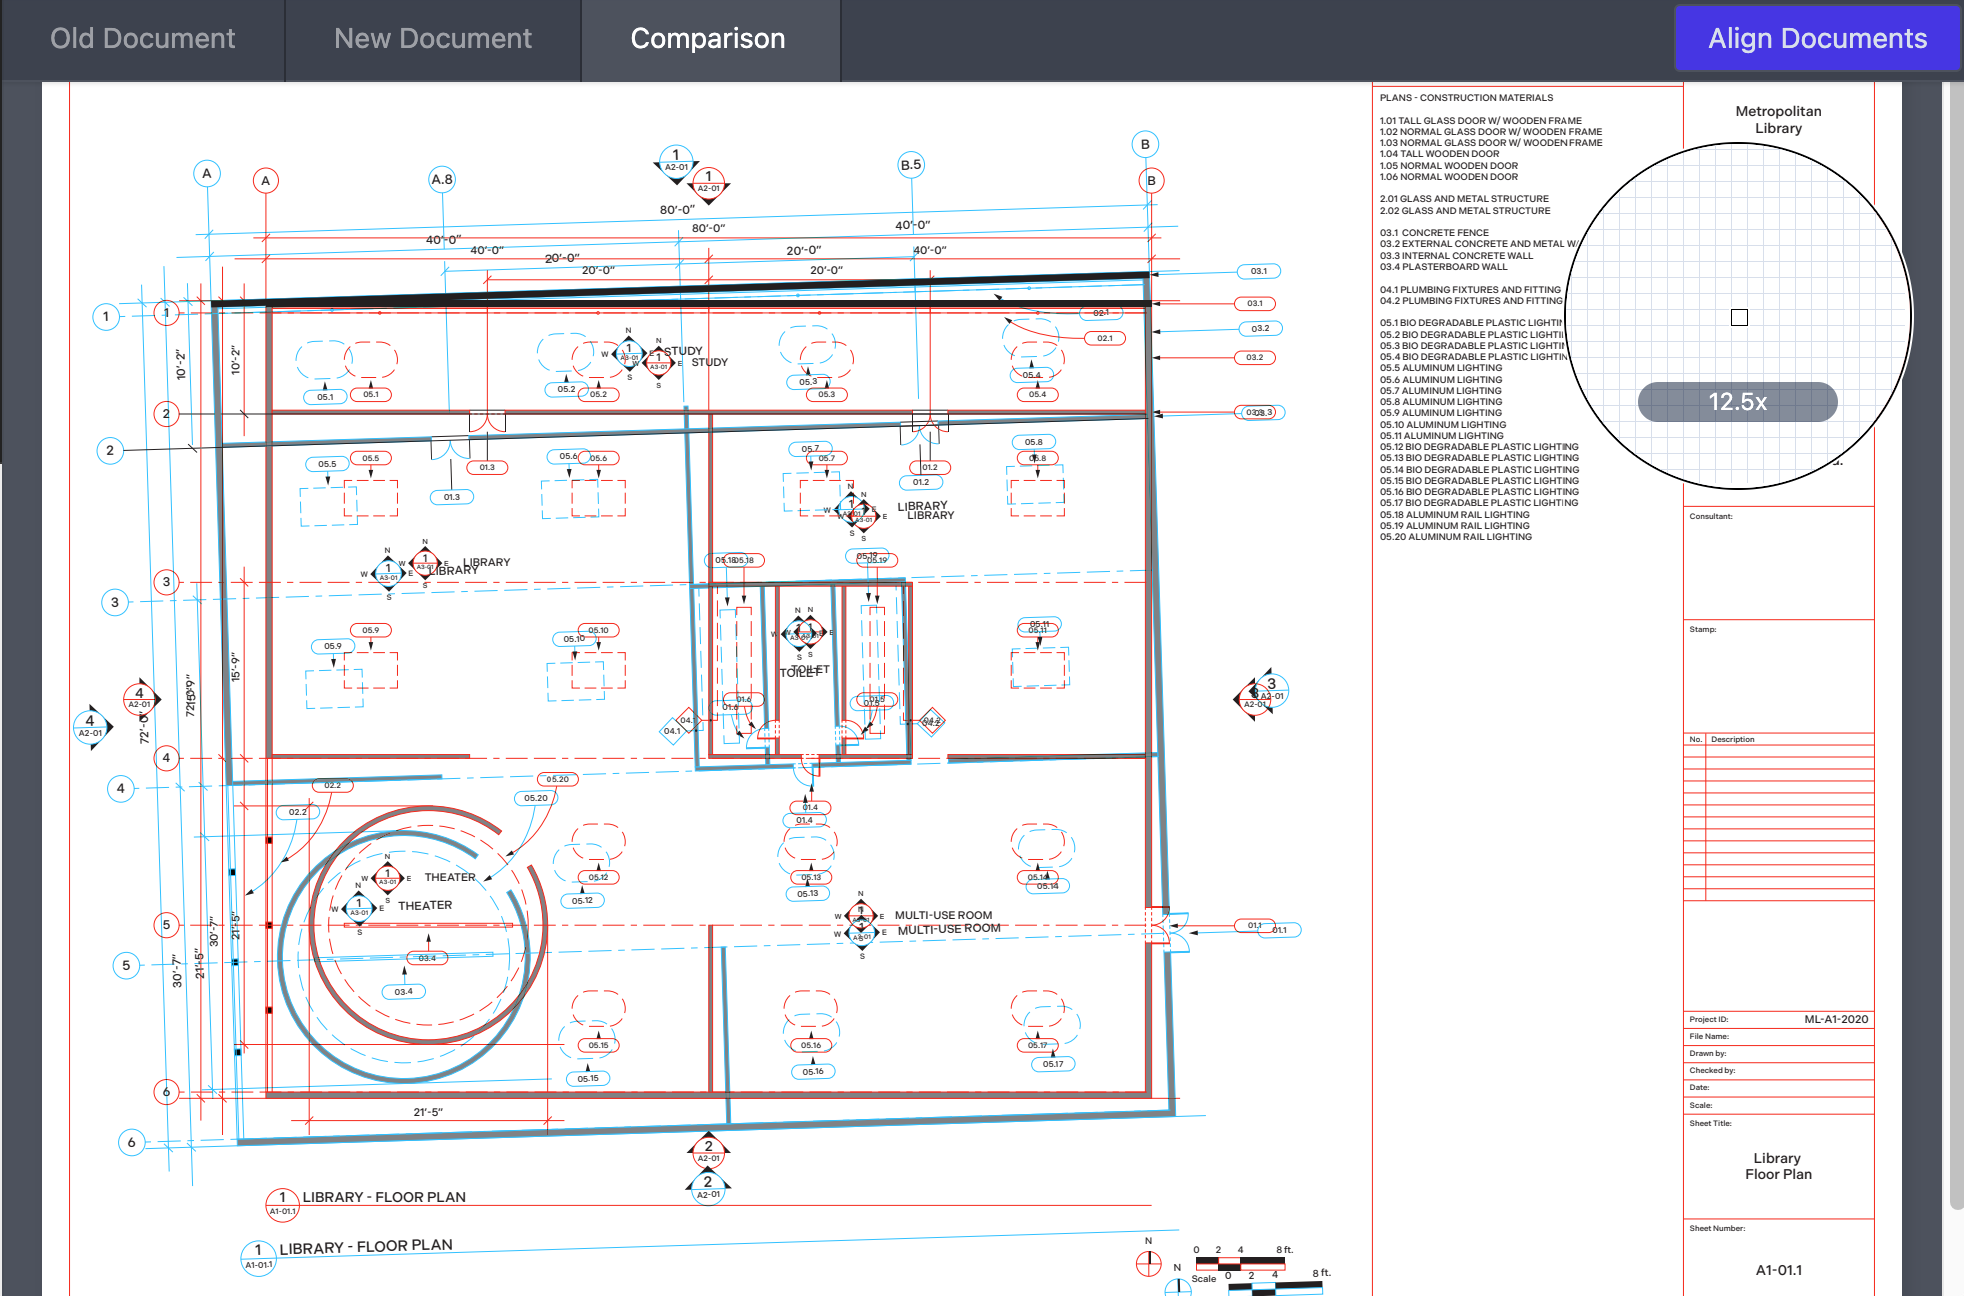Click the blue 03.1 callout tag

1258,271
